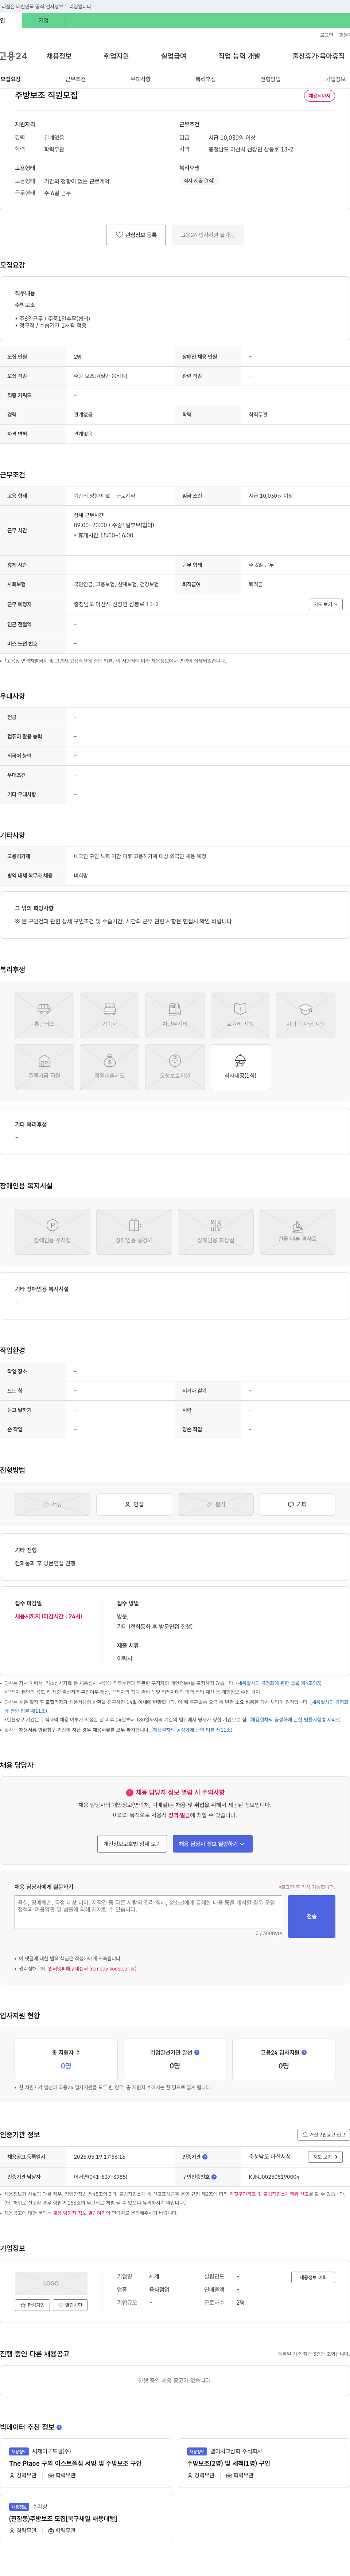Click the 기타 selection method tile
Viewport: 350px width, 2576px height.
[x=297, y=1504]
